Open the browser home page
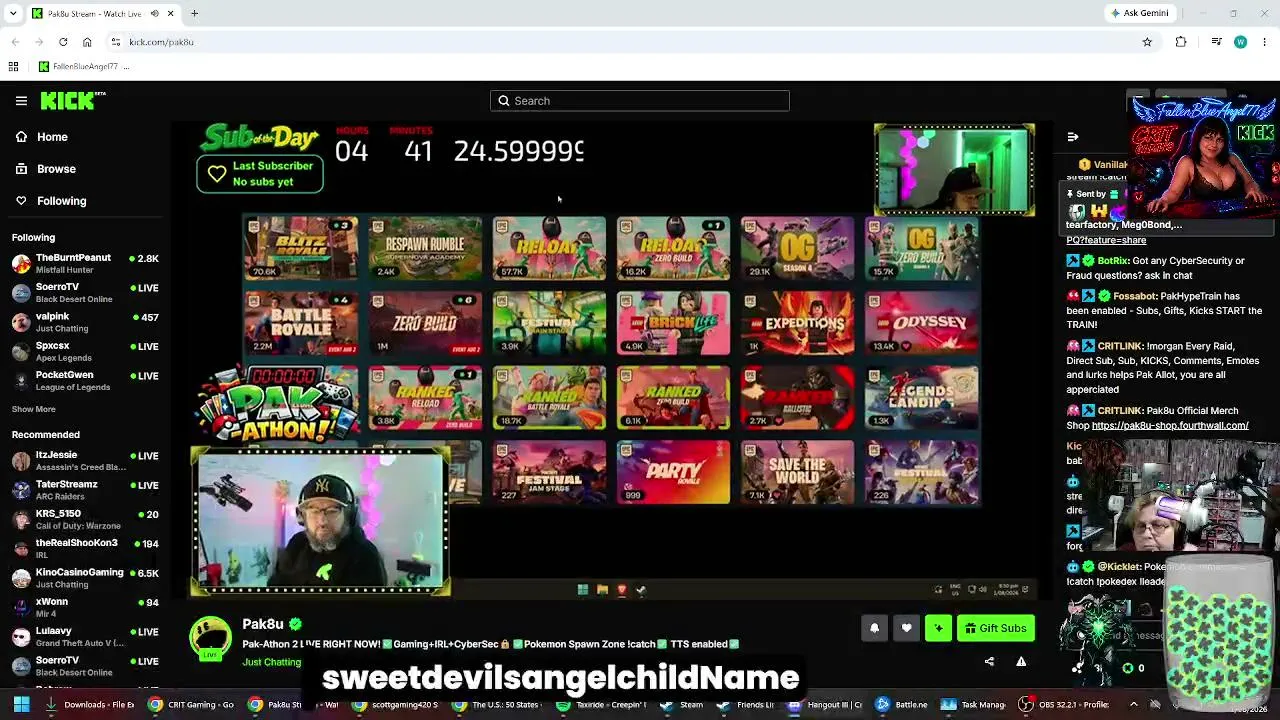 tap(87, 42)
